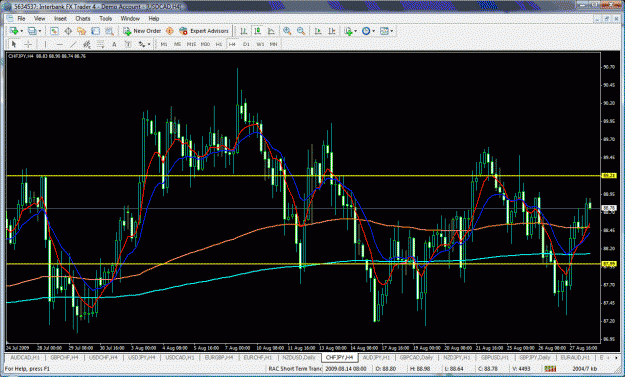Screen dimensions: 625x377
Task: Open the Indicators list icon
Action: tap(348, 31)
